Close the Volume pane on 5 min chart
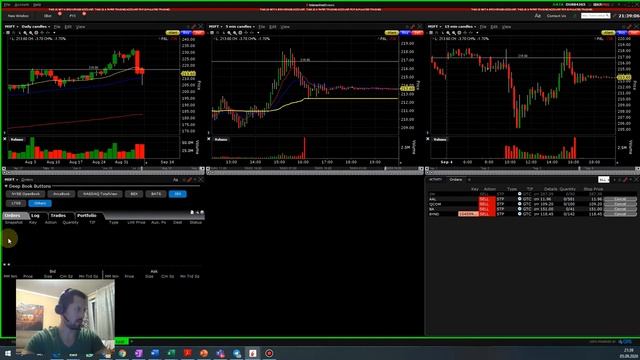 coord(209,139)
